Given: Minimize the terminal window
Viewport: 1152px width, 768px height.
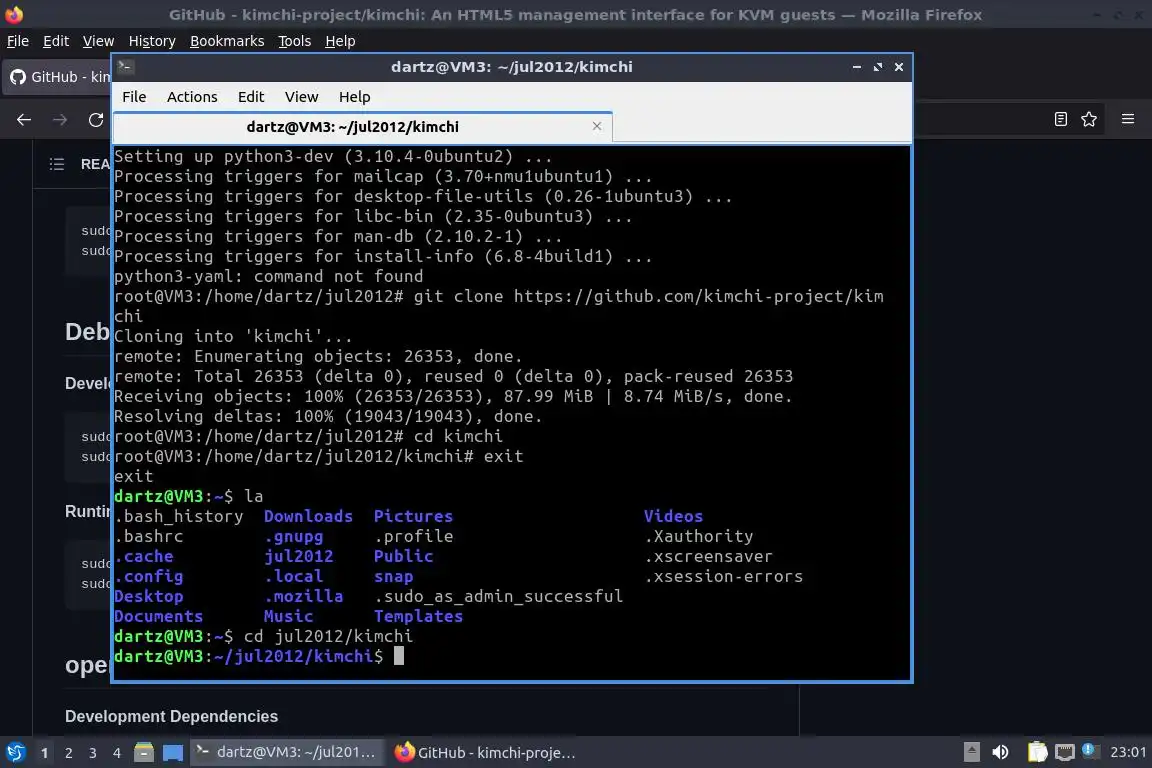Looking at the screenshot, I should (x=857, y=67).
